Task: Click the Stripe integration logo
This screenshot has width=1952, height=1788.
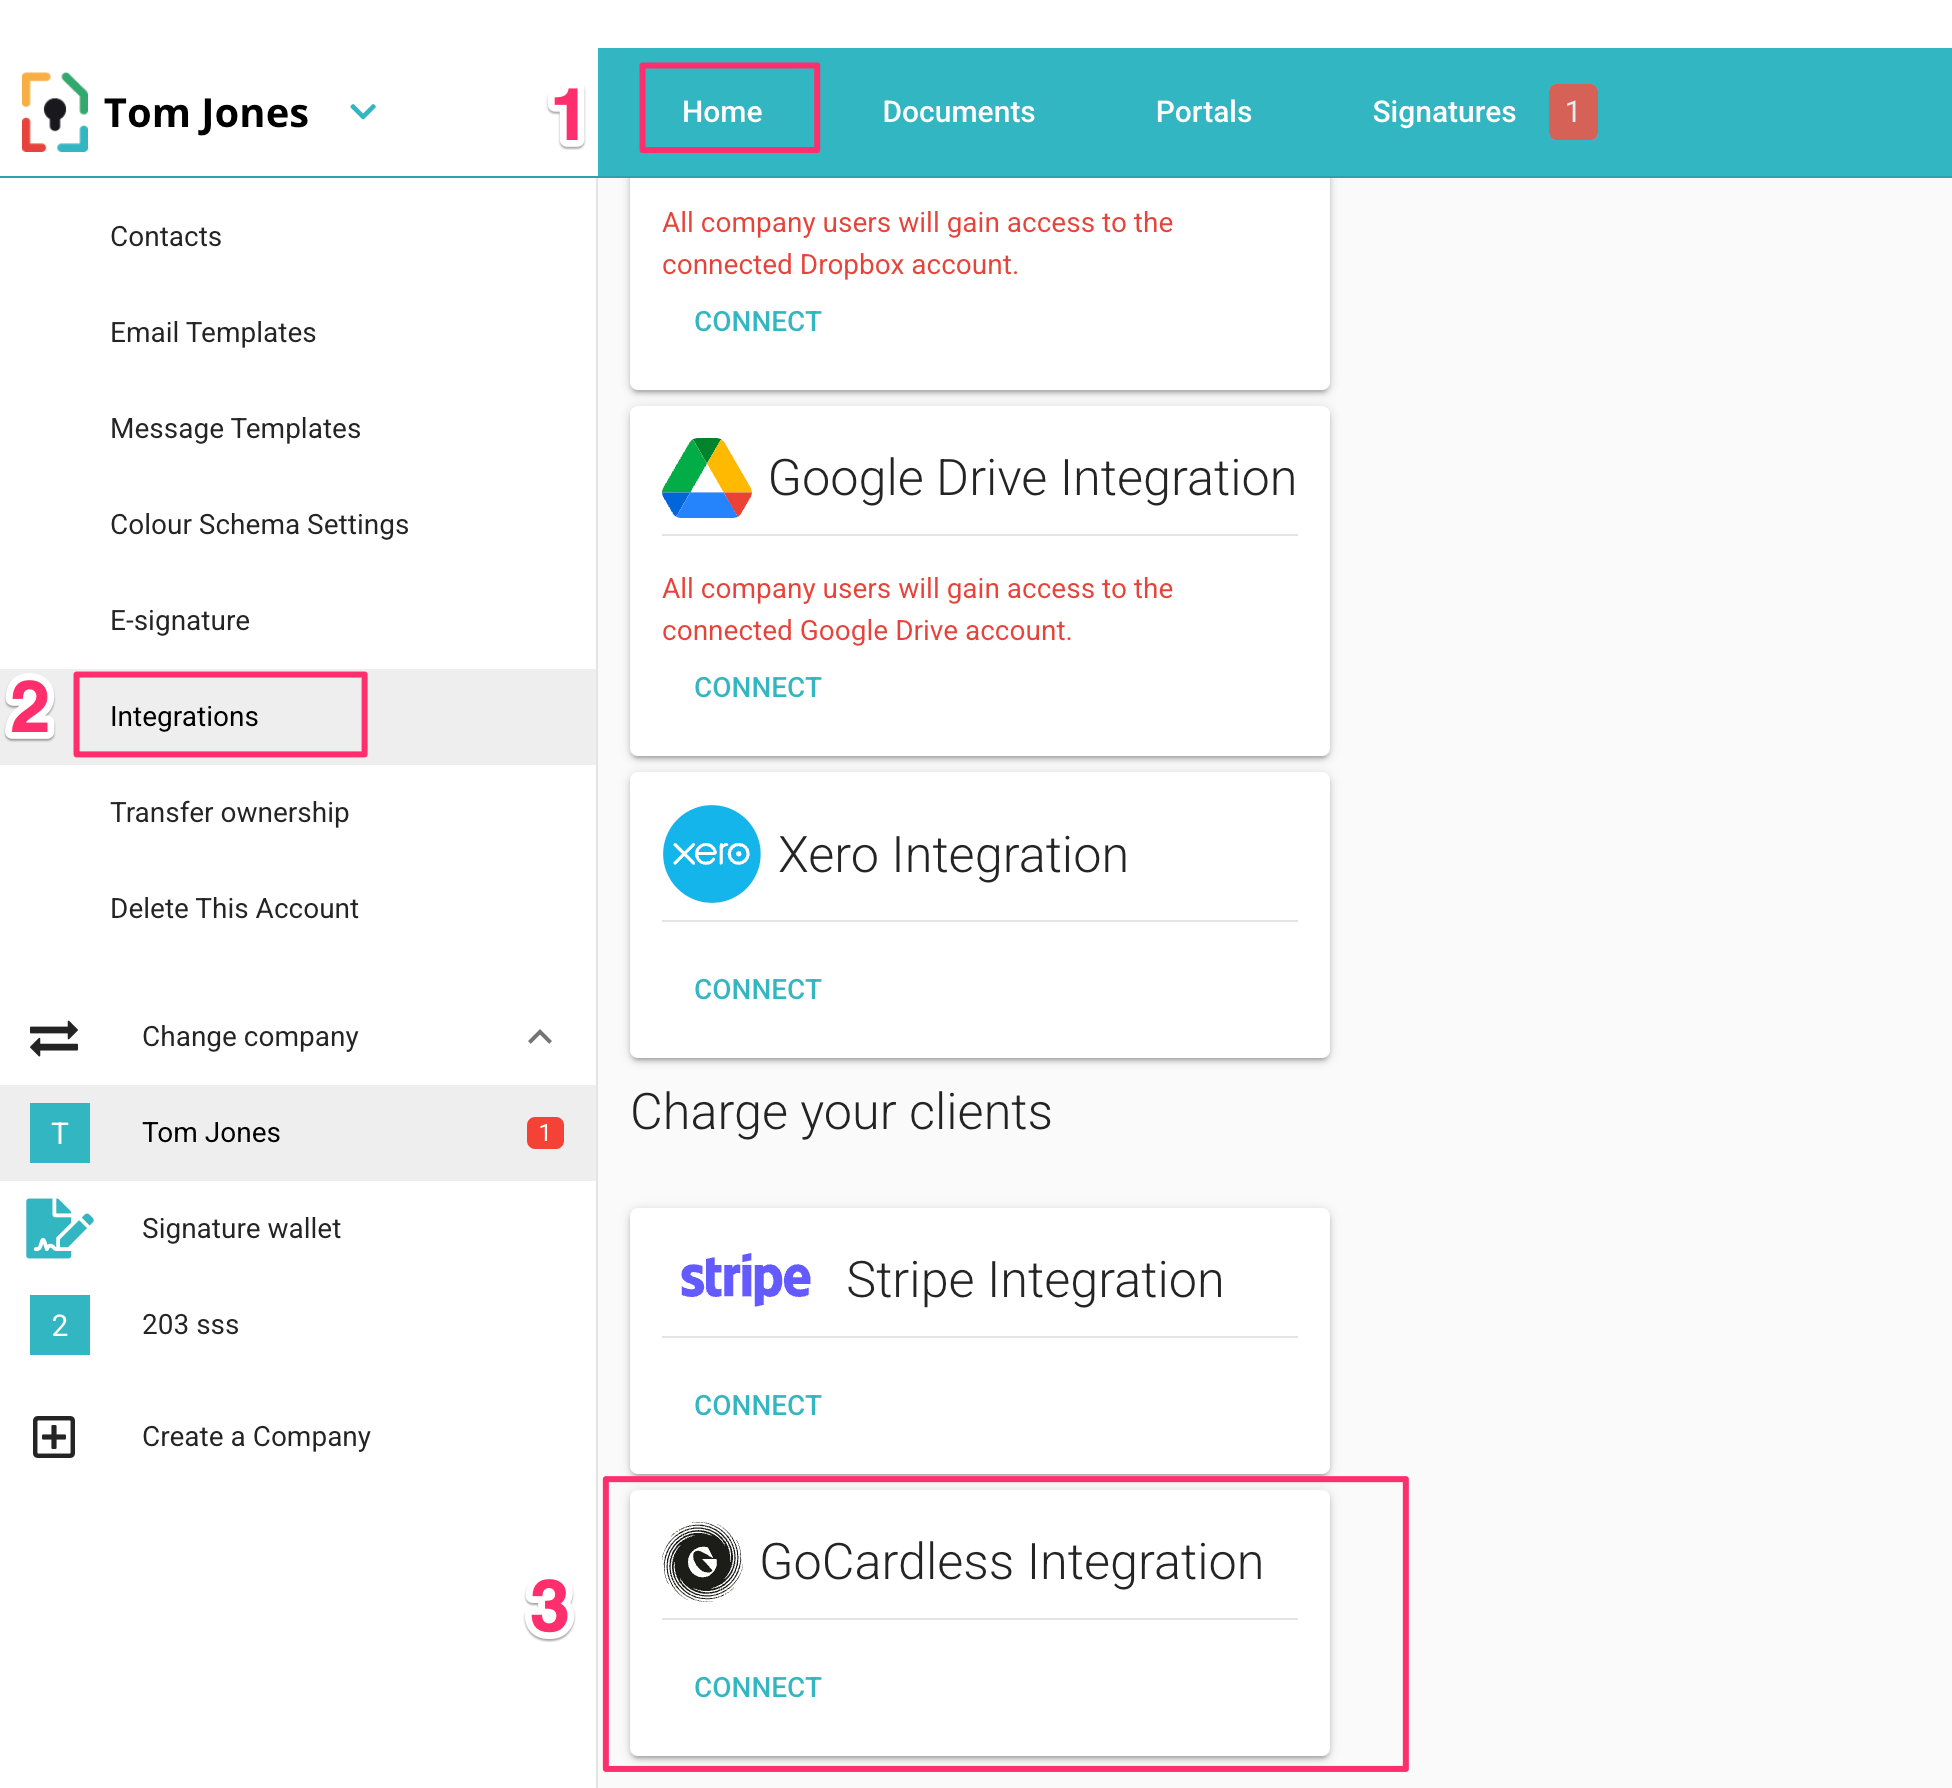Action: (744, 1278)
